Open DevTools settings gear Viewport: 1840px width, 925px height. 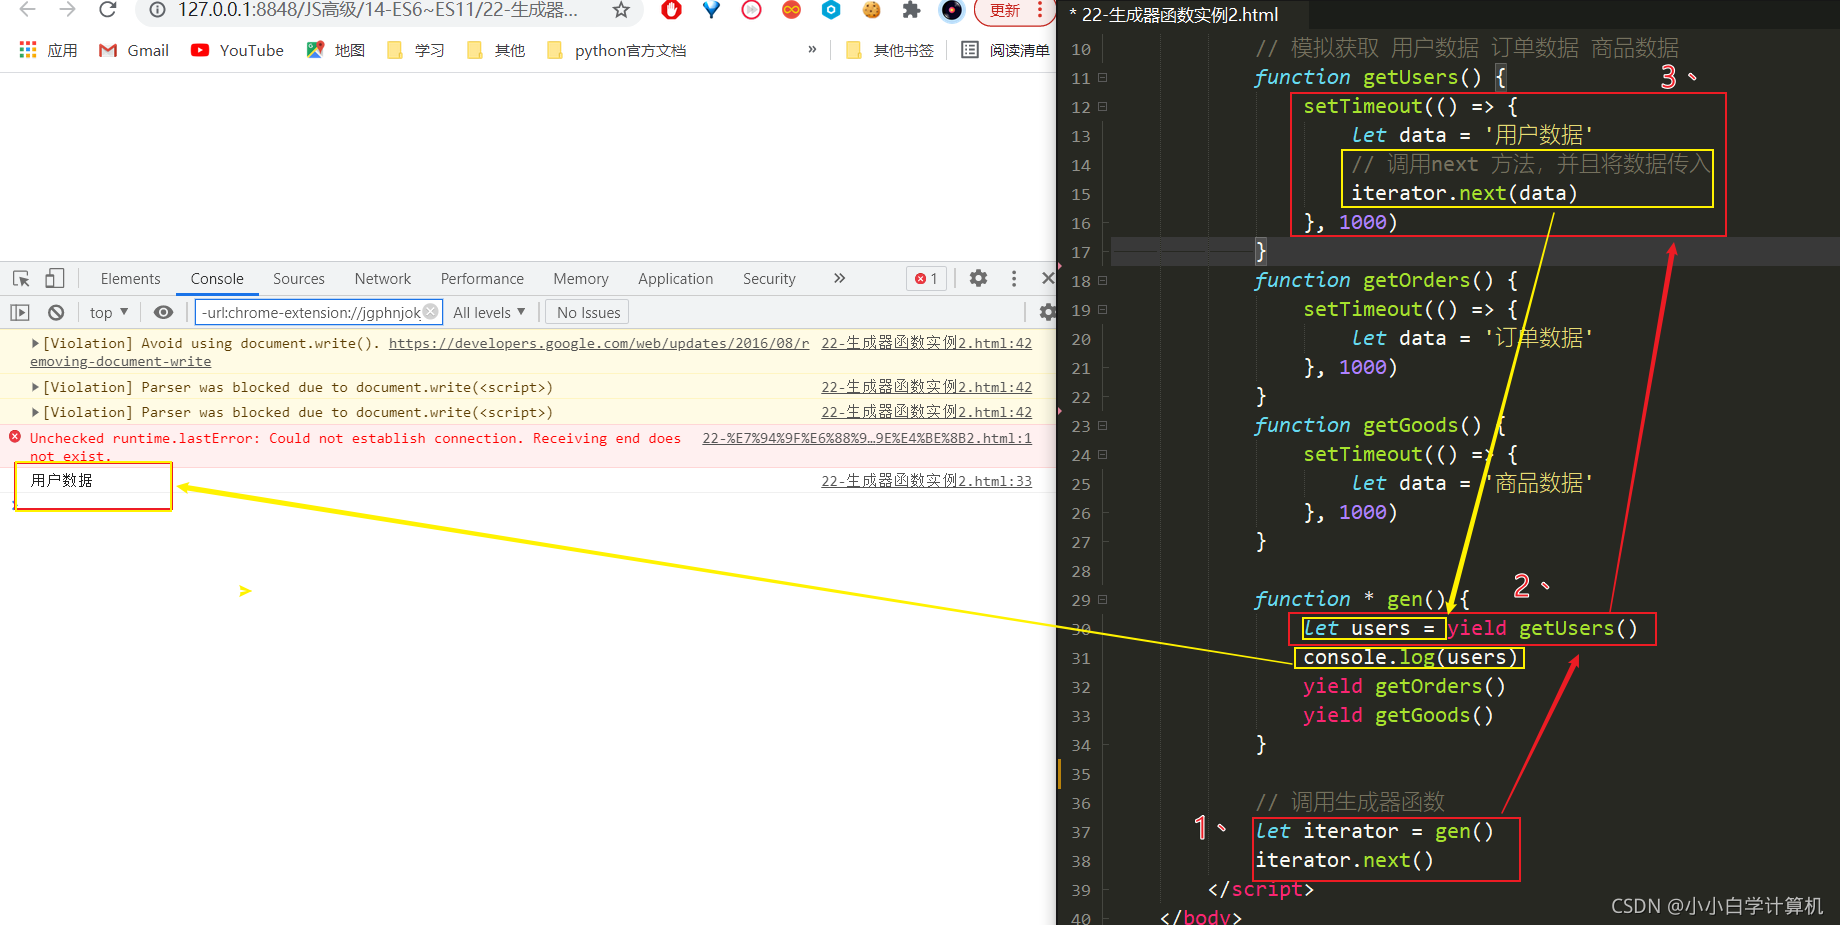[979, 279]
